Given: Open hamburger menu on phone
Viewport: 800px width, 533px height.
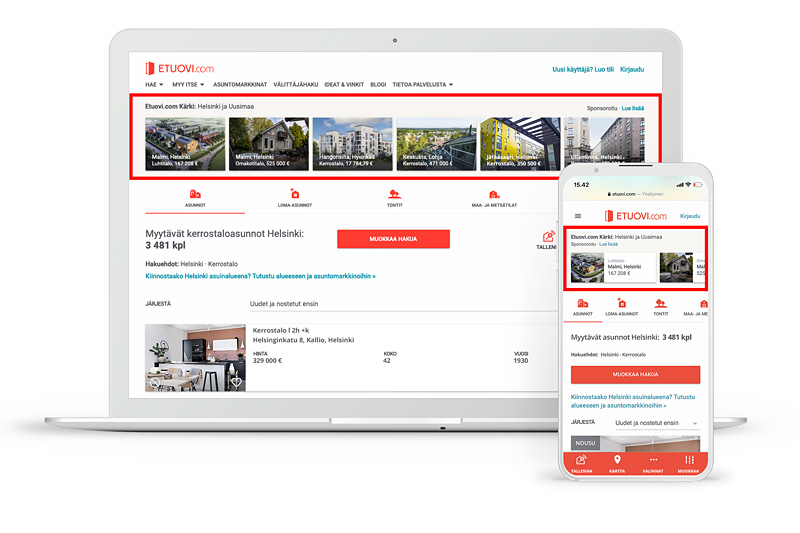Looking at the screenshot, I should pyautogui.click(x=578, y=216).
